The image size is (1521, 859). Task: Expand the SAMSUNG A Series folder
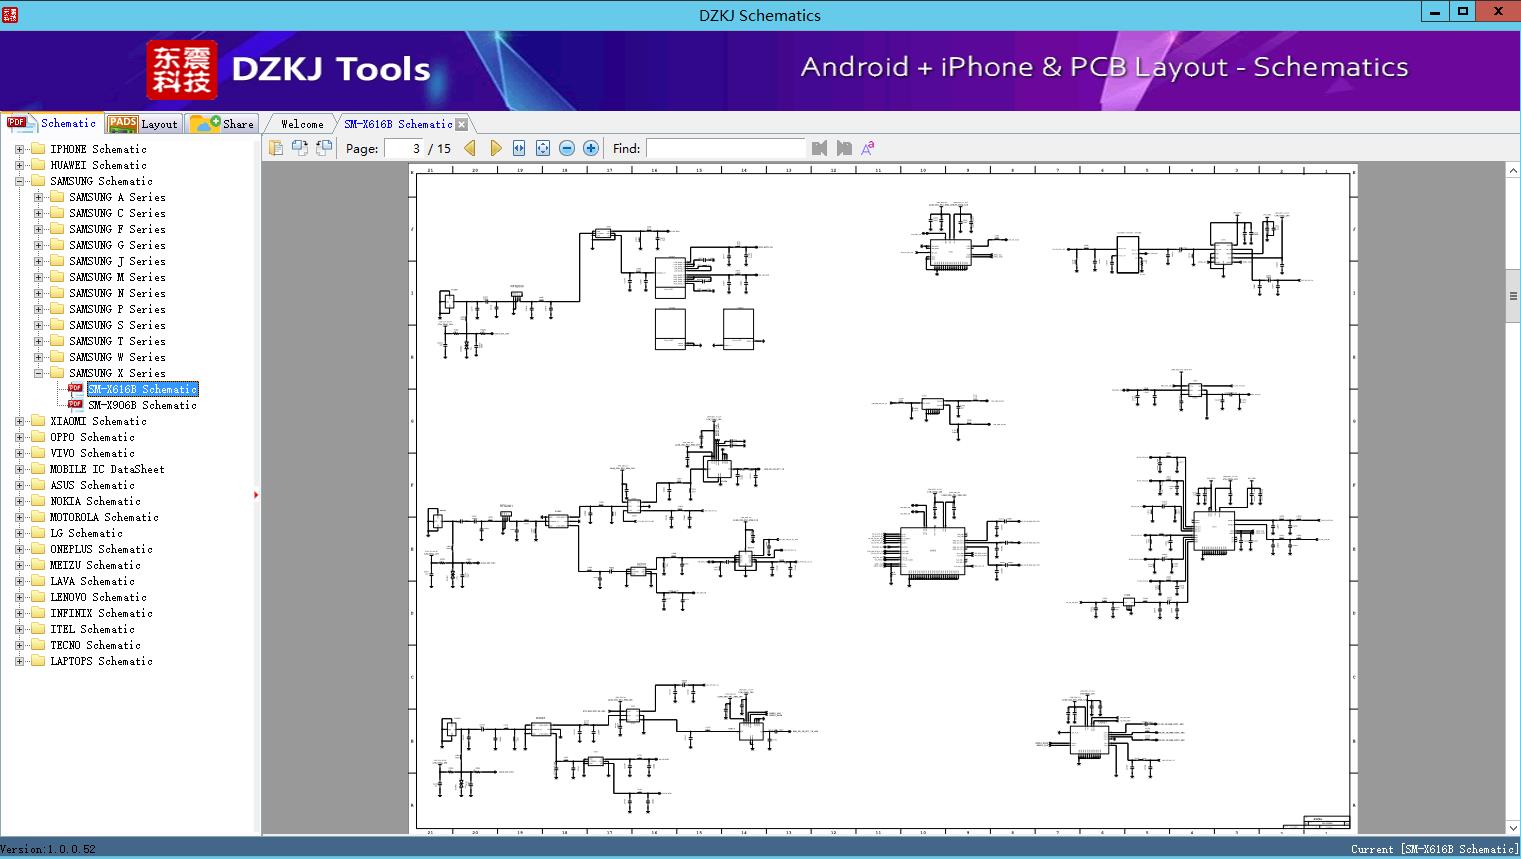point(38,197)
